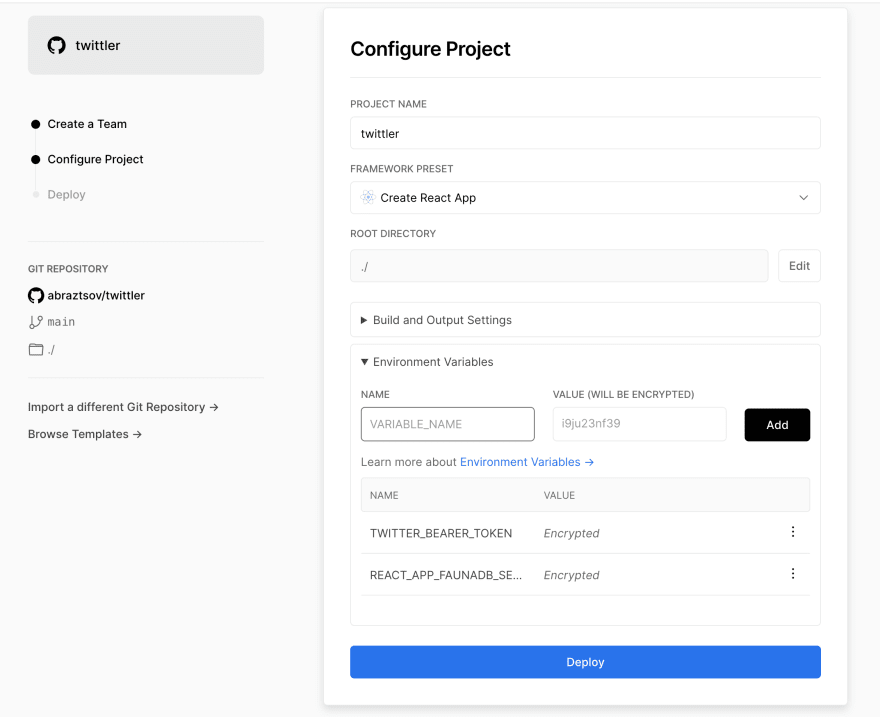
Task: Click the TWITTER_BEARER_TOKEN variable name
Action: pos(441,533)
